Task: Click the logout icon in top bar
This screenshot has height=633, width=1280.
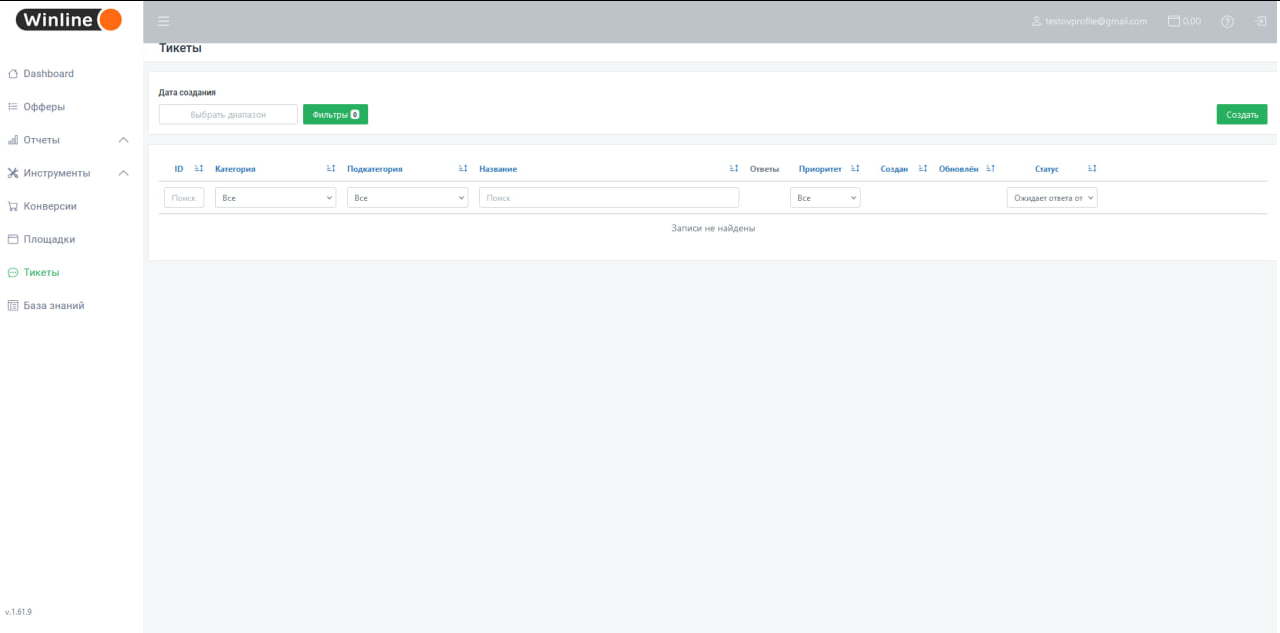Action: pos(1260,21)
